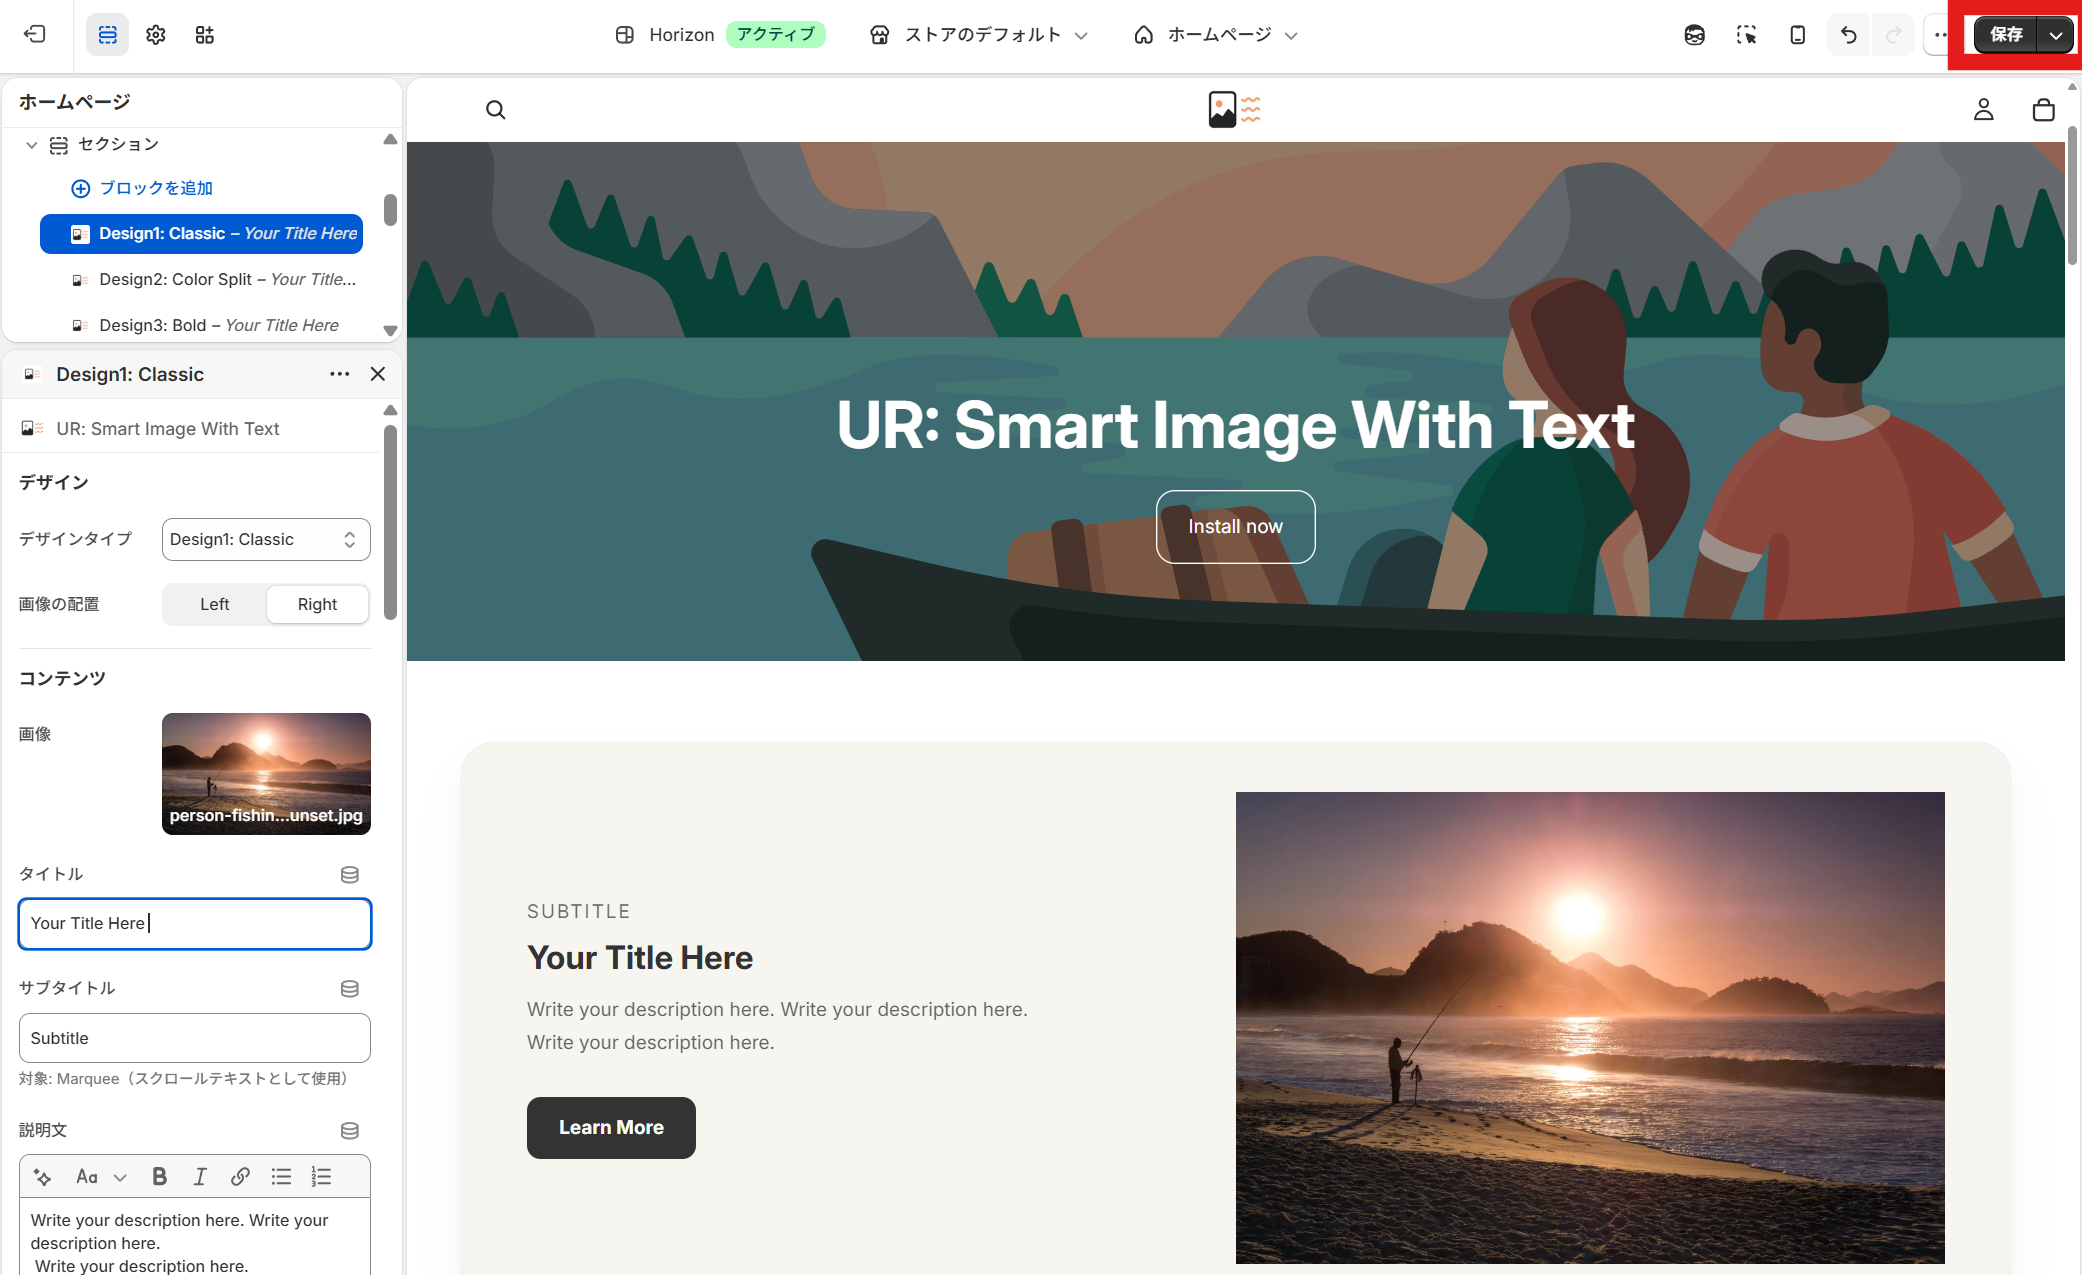Click the settings panel scrollbar thumb
The width and height of the screenshot is (2082, 1275).
click(390, 522)
